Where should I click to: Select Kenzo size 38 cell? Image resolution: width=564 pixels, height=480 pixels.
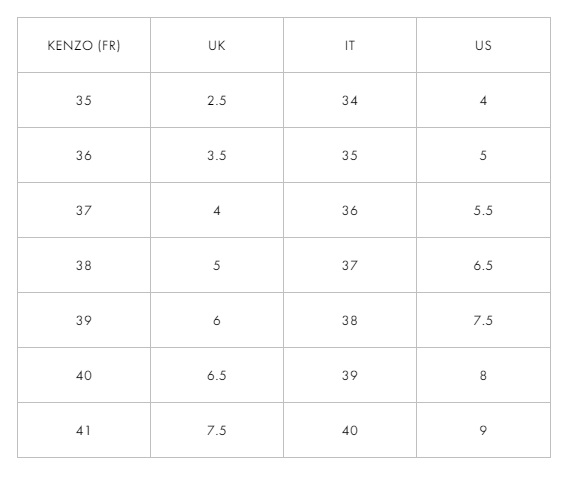84,266
